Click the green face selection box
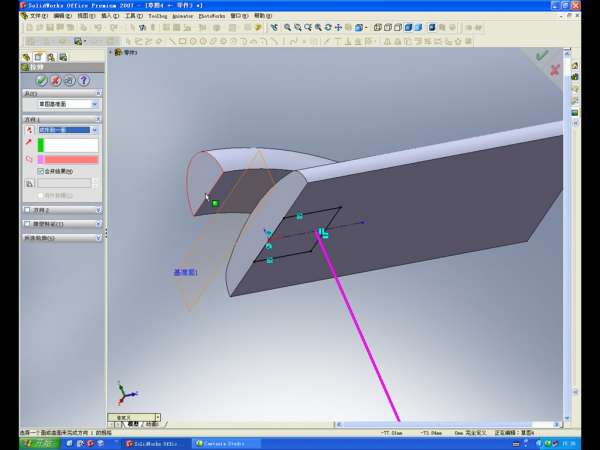 pyautogui.click(x=68, y=145)
